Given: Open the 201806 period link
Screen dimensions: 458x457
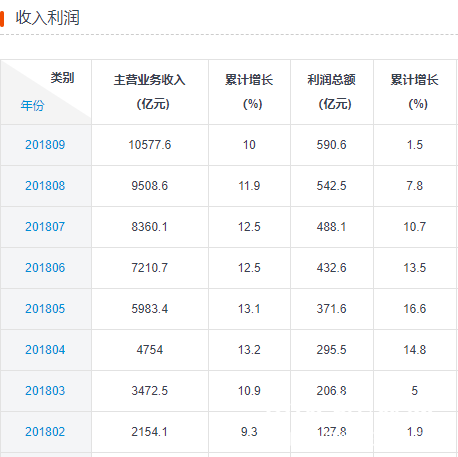Looking at the screenshot, I should tap(45, 268).
